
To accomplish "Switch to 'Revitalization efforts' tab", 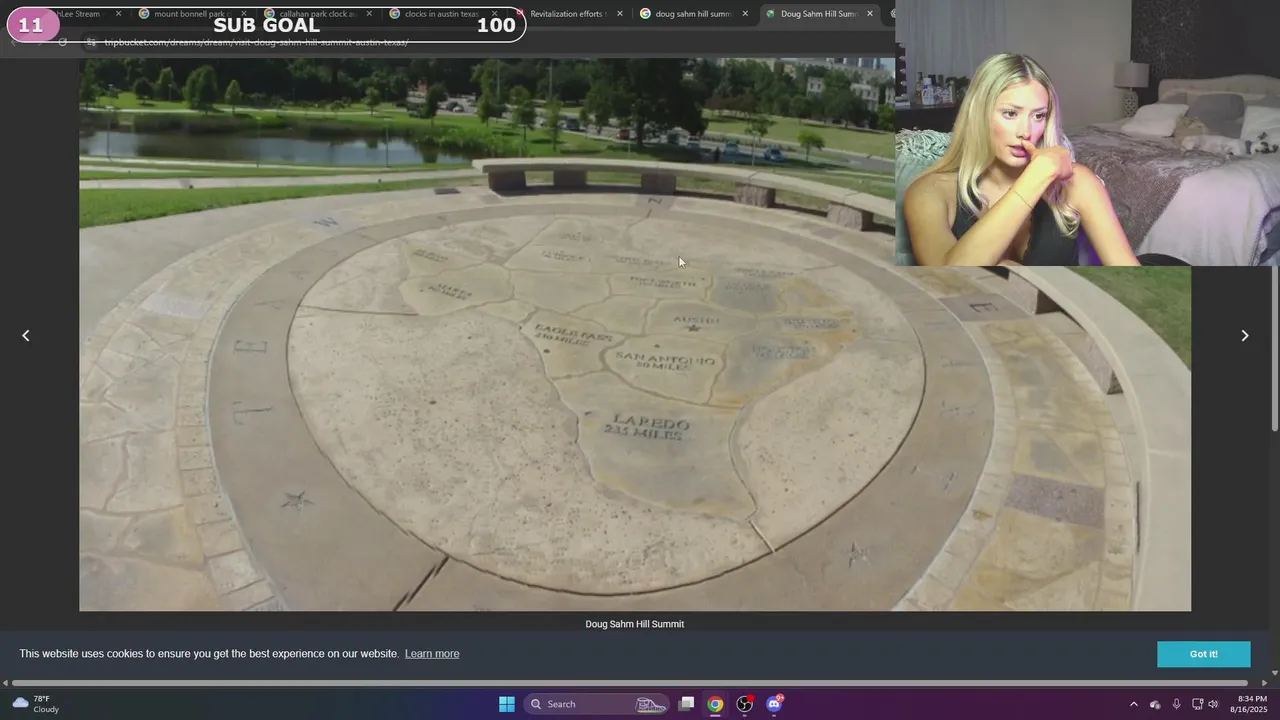I will click(x=565, y=14).
